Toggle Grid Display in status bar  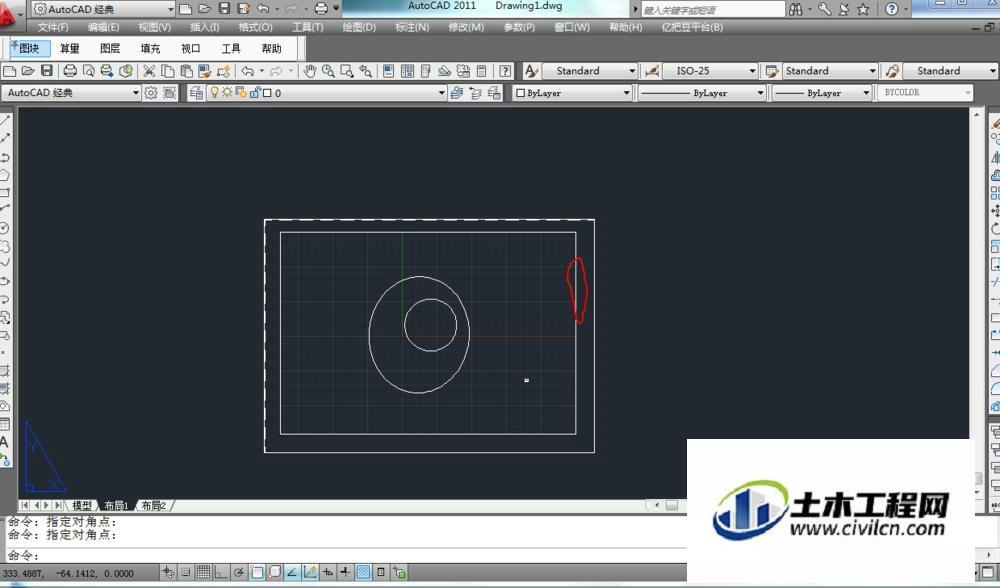pyautogui.click(x=203, y=572)
